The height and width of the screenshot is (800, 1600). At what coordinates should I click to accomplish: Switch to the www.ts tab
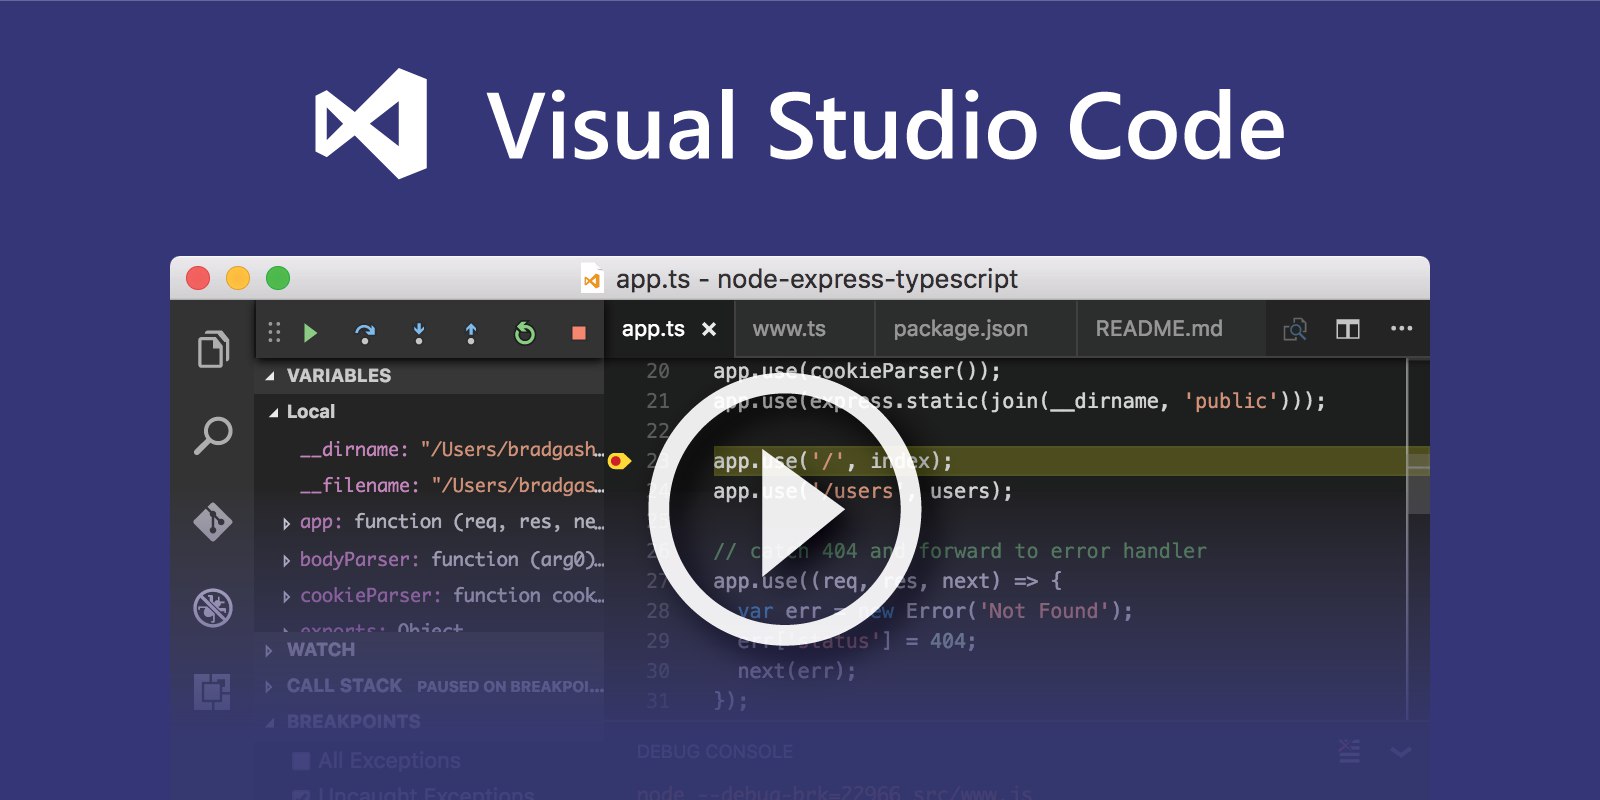point(789,329)
